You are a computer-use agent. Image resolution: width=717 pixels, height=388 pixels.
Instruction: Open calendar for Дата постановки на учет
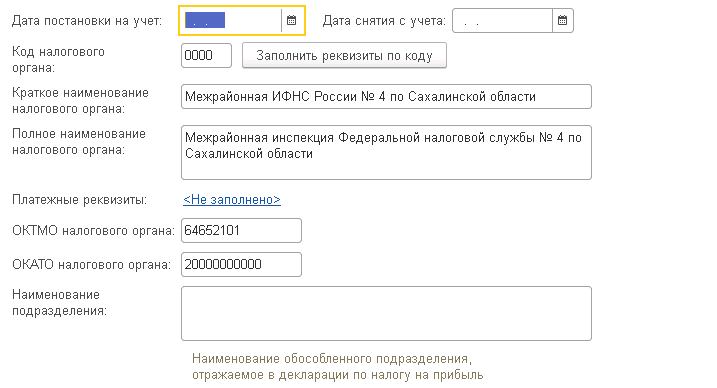coord(292,21)
